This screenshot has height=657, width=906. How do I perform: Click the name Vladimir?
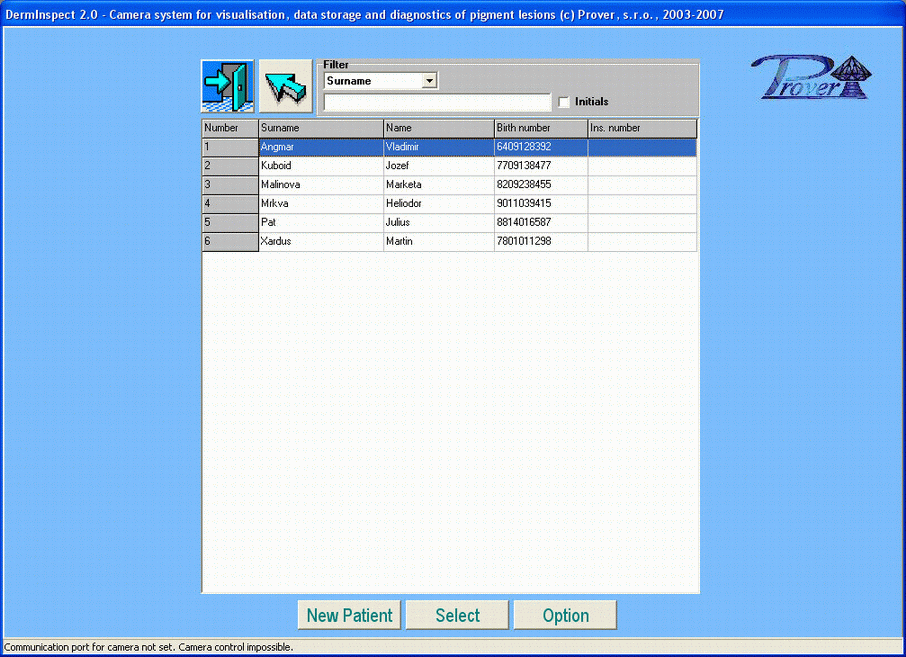click(x=402, y=147)
